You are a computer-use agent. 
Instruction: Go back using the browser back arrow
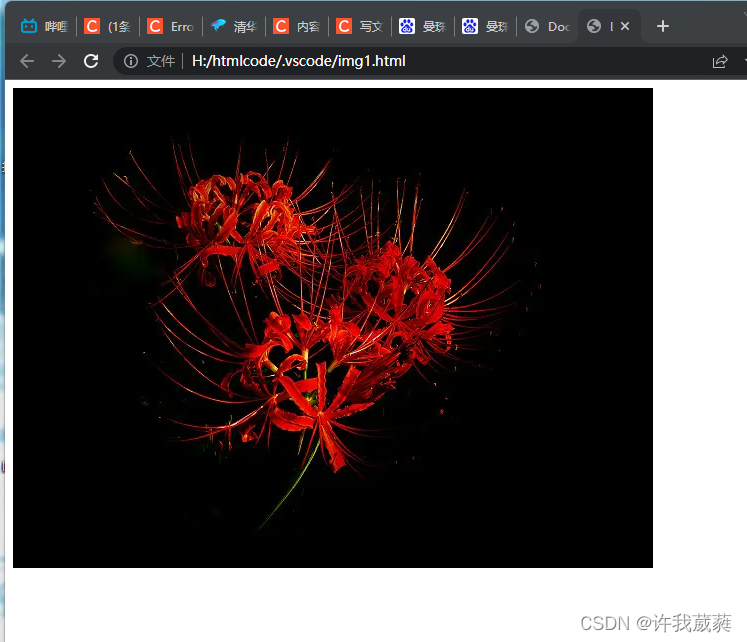(27, 61)
